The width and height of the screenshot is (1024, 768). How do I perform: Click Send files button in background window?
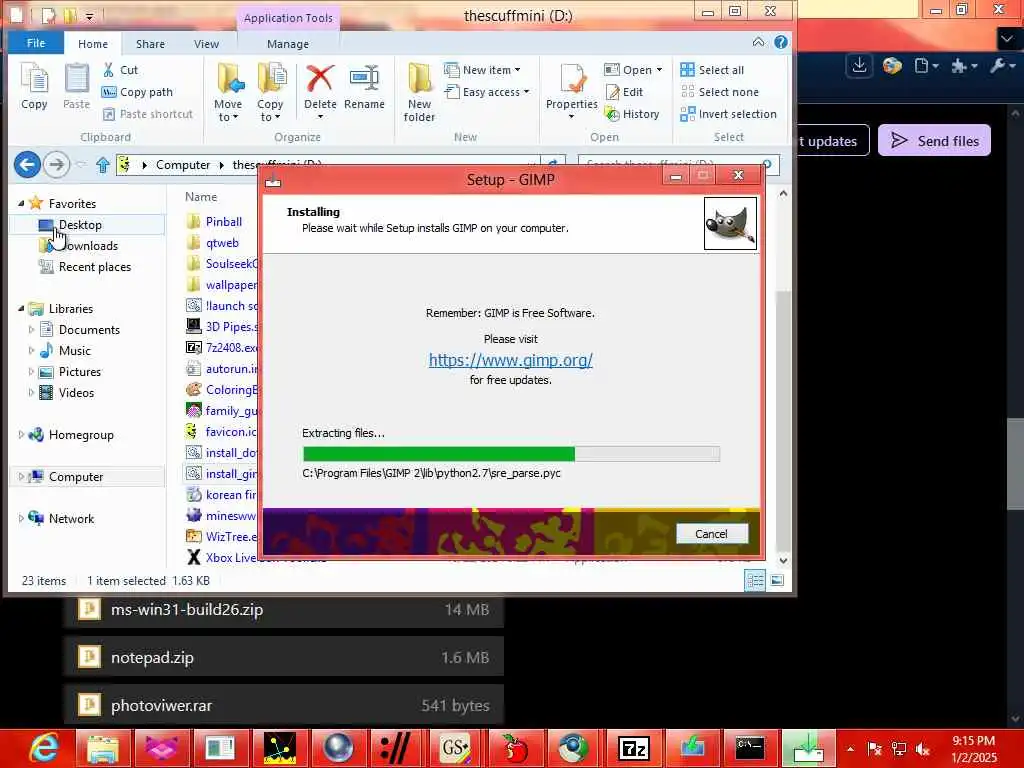[x=934, y=140]
